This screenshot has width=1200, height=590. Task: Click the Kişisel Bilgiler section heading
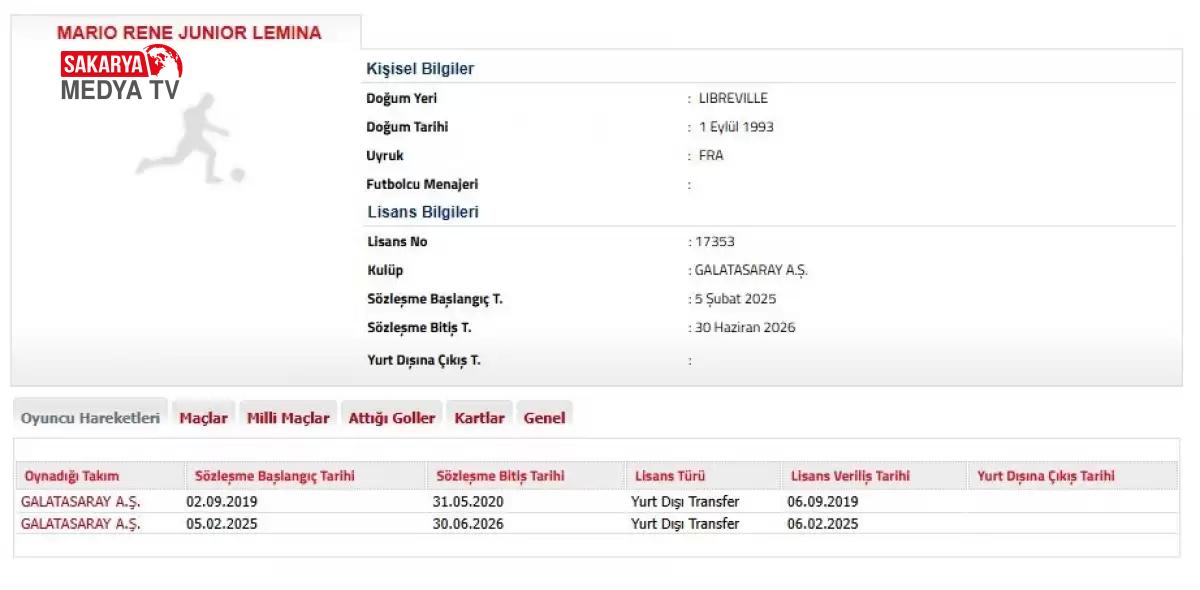pos(420,69)
